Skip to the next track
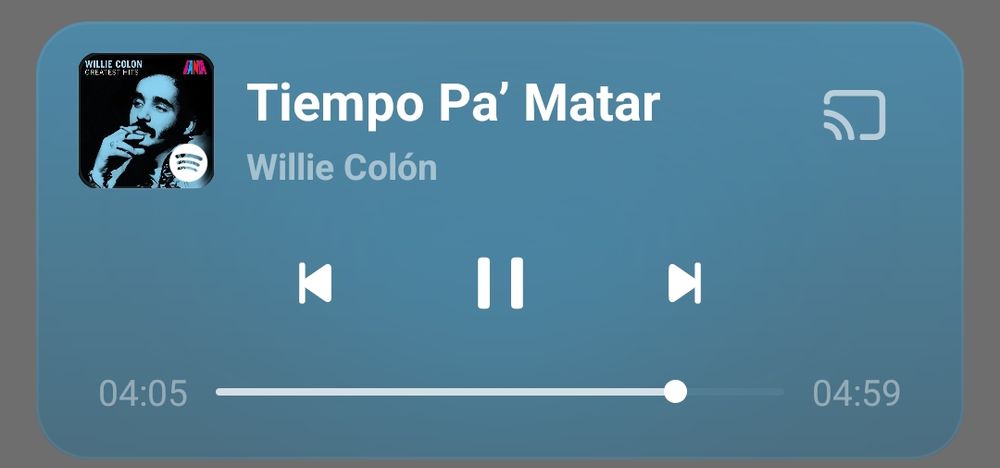Image resolution: width=1000 pixels, height=468 pixels. pyautogui.click(x=684, y=283)
